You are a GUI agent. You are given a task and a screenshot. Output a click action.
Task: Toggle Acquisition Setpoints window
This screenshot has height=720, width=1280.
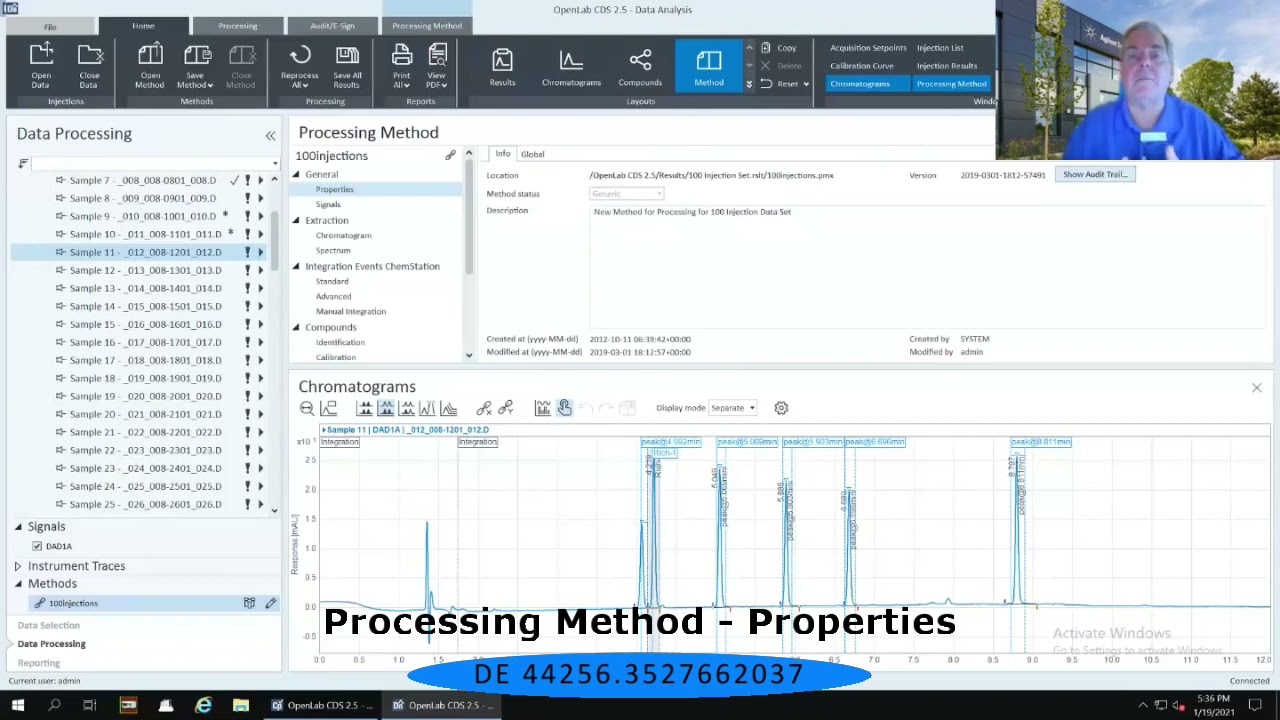[x=868, y=48]
